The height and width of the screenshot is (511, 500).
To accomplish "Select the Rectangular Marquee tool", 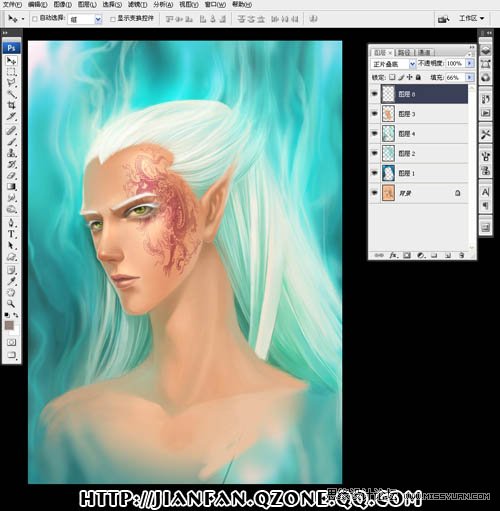I will point(11,72).
